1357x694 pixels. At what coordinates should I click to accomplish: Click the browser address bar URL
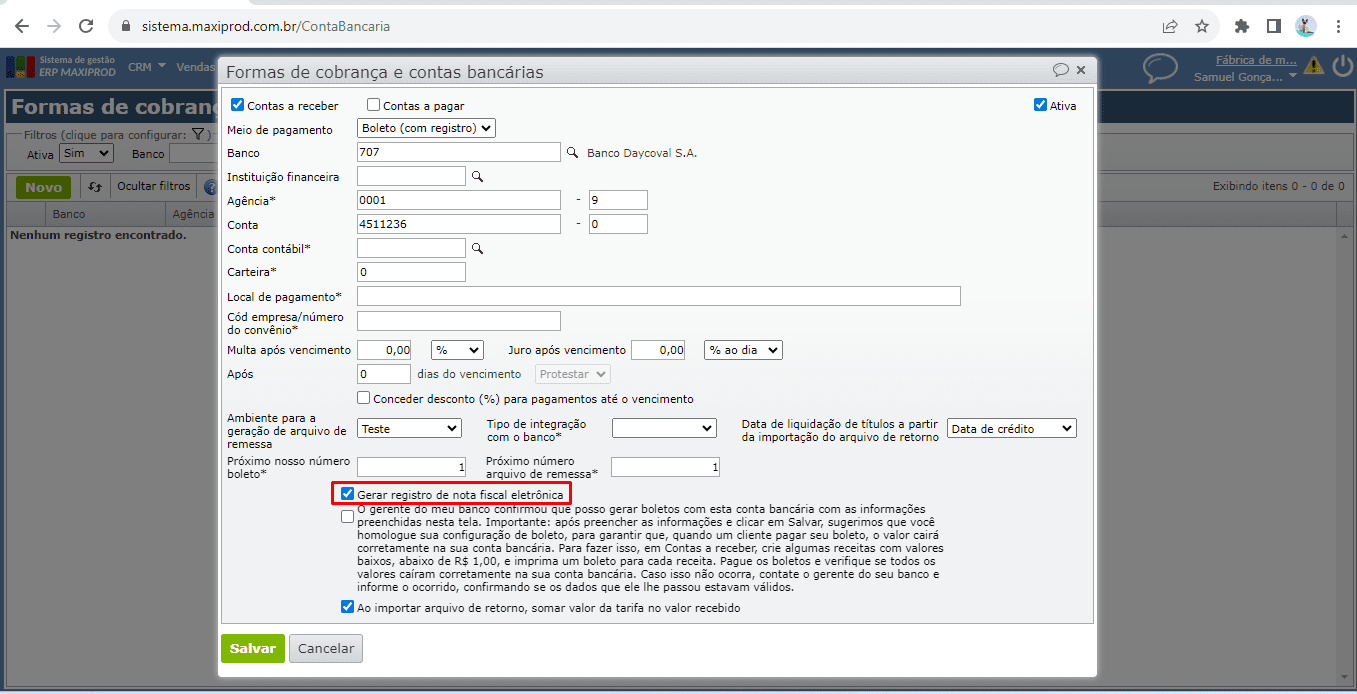pyautogui.click(x=266, y=26)
